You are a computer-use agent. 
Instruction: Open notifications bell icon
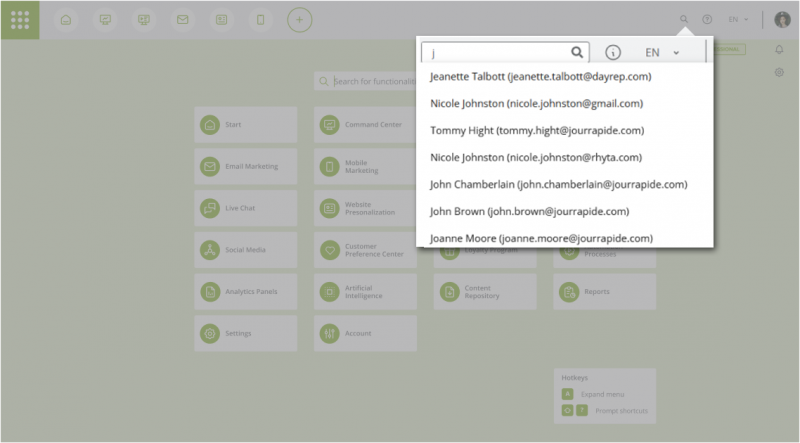pyautogui.click(x=779, y=50)
